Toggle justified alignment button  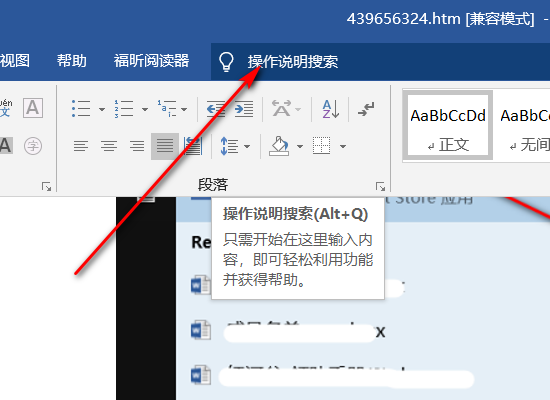tap(165, 146)
